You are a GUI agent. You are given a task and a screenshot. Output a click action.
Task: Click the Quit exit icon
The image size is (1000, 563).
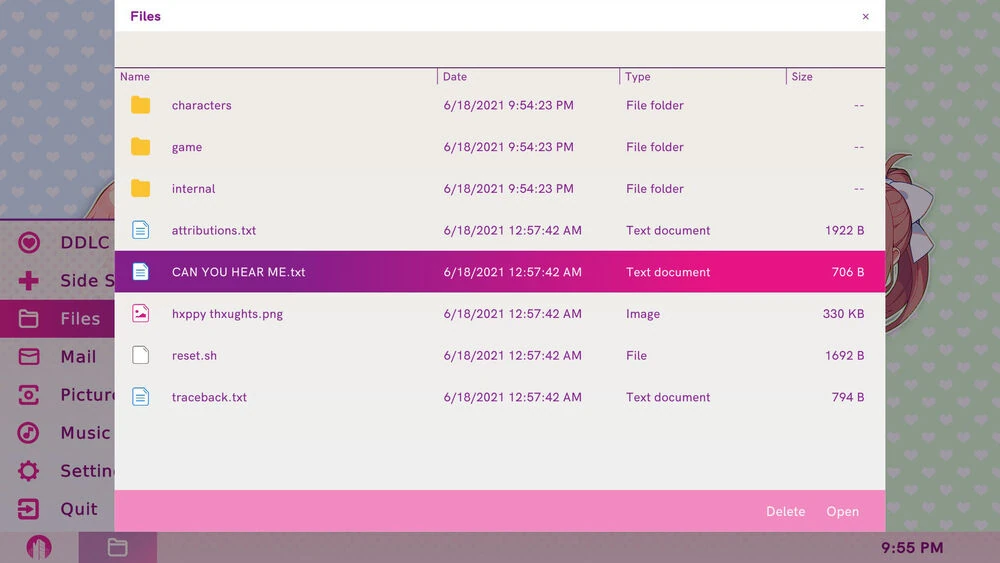click(29, 509)
